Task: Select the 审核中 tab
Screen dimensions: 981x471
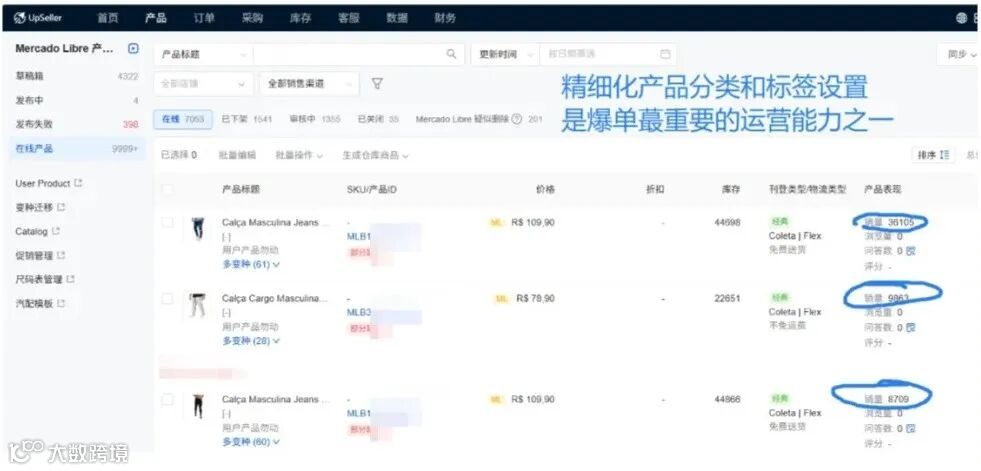Action: pyautogui.click(x=315, y=119)
